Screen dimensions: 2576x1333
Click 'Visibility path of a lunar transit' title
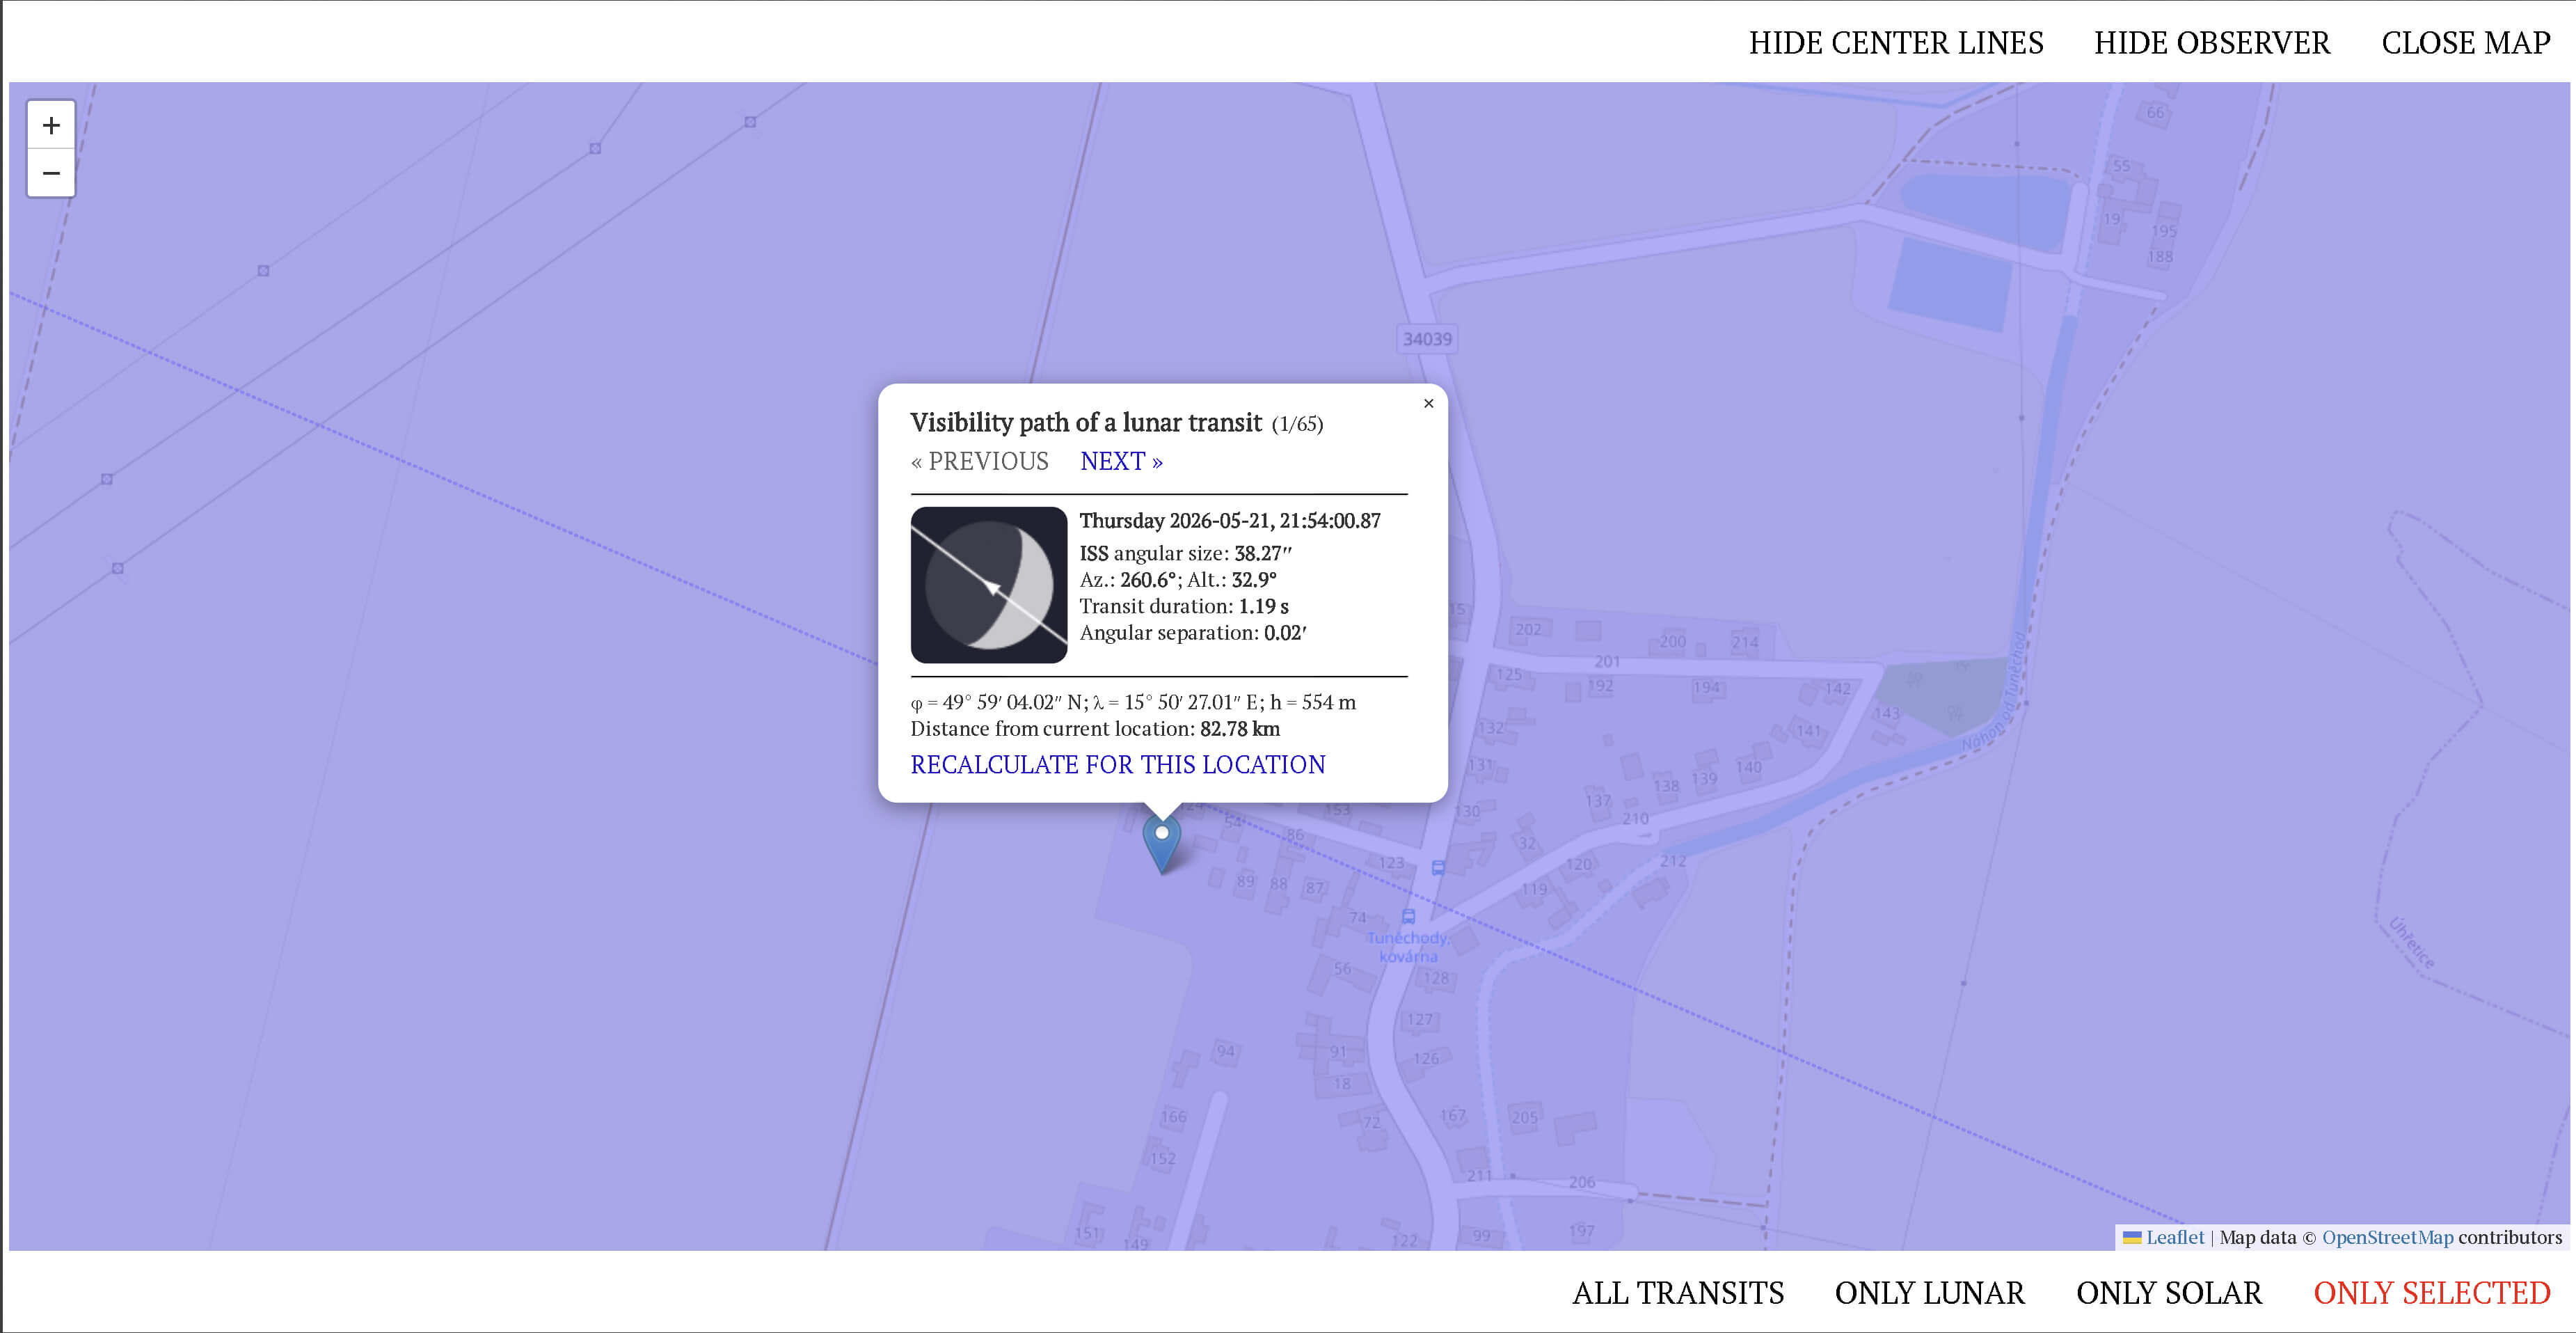pos(1086,422)
